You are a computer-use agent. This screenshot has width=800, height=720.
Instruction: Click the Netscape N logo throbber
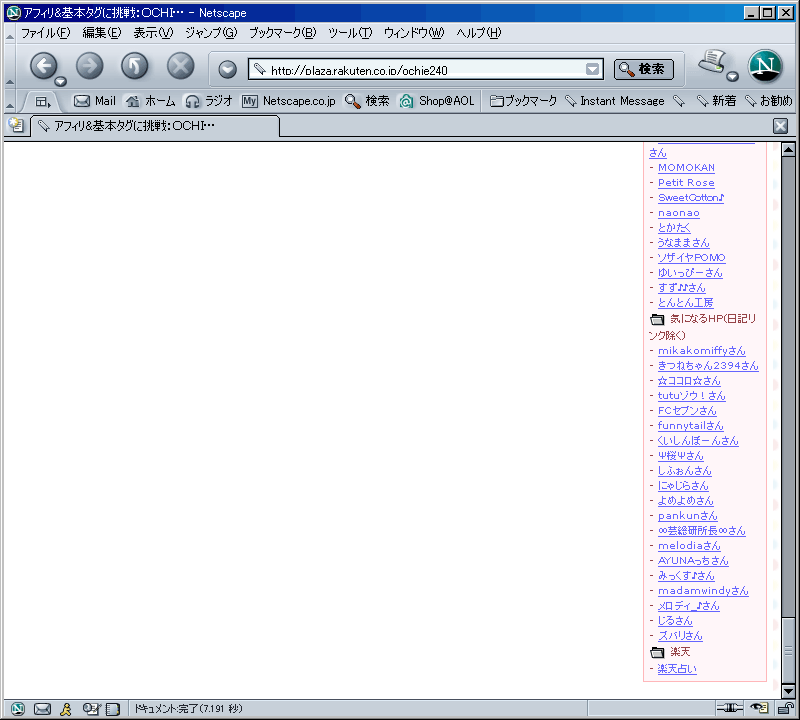coord(765,66)
